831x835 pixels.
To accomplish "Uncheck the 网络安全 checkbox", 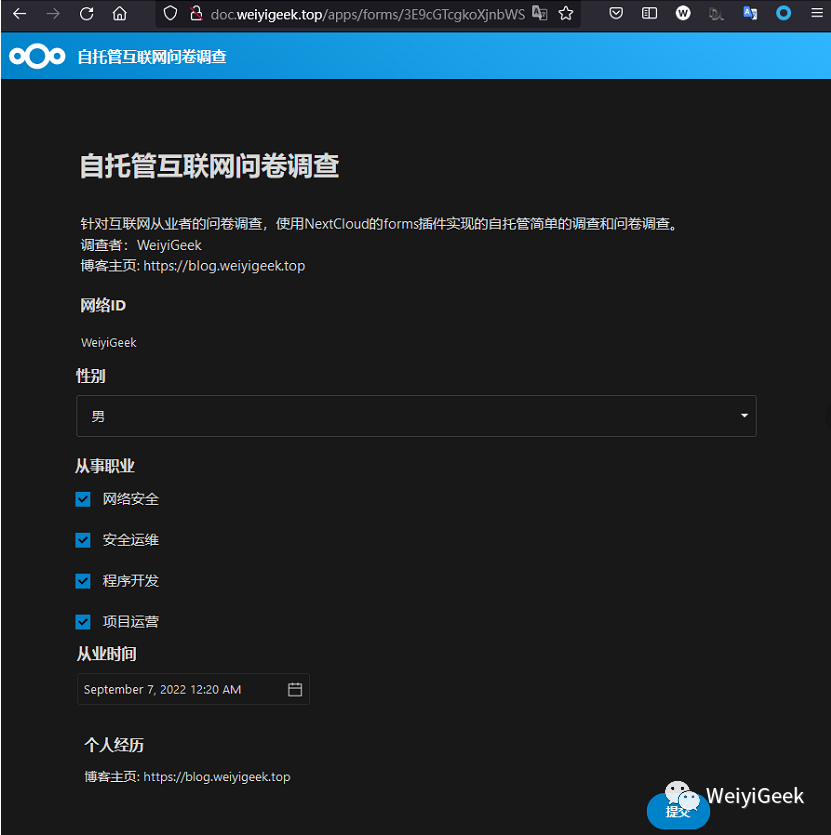I will point(83,499).
